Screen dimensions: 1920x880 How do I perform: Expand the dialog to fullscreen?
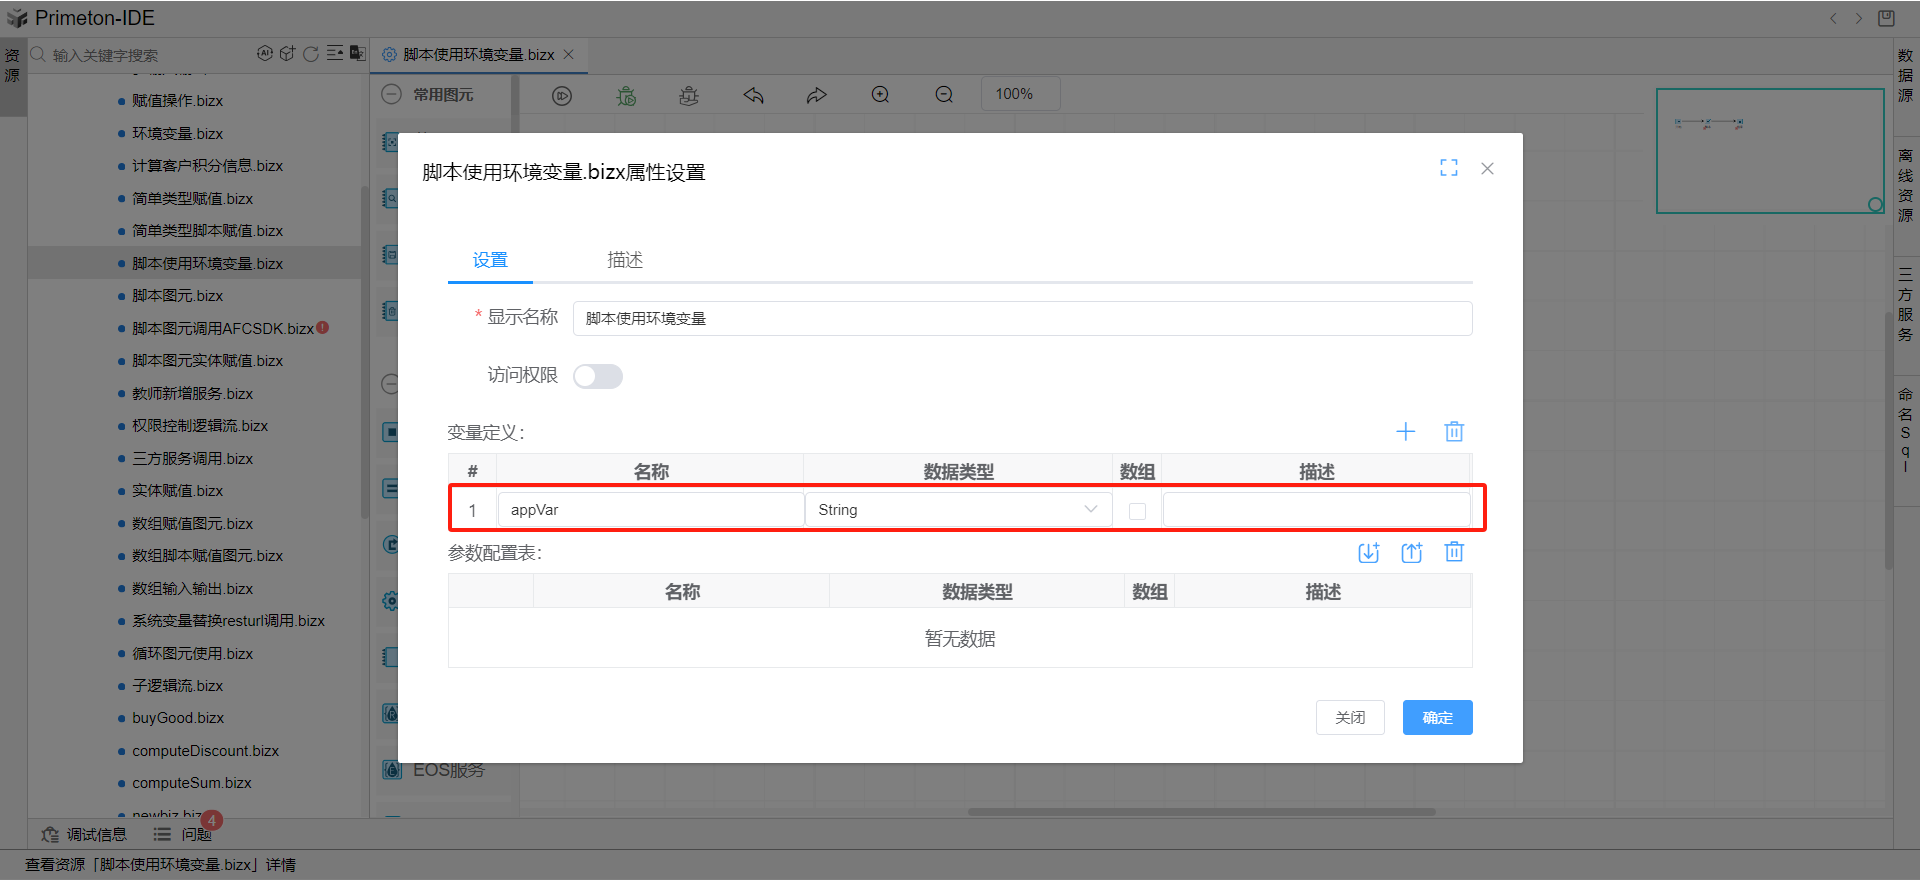click(x=1448, y=168)
